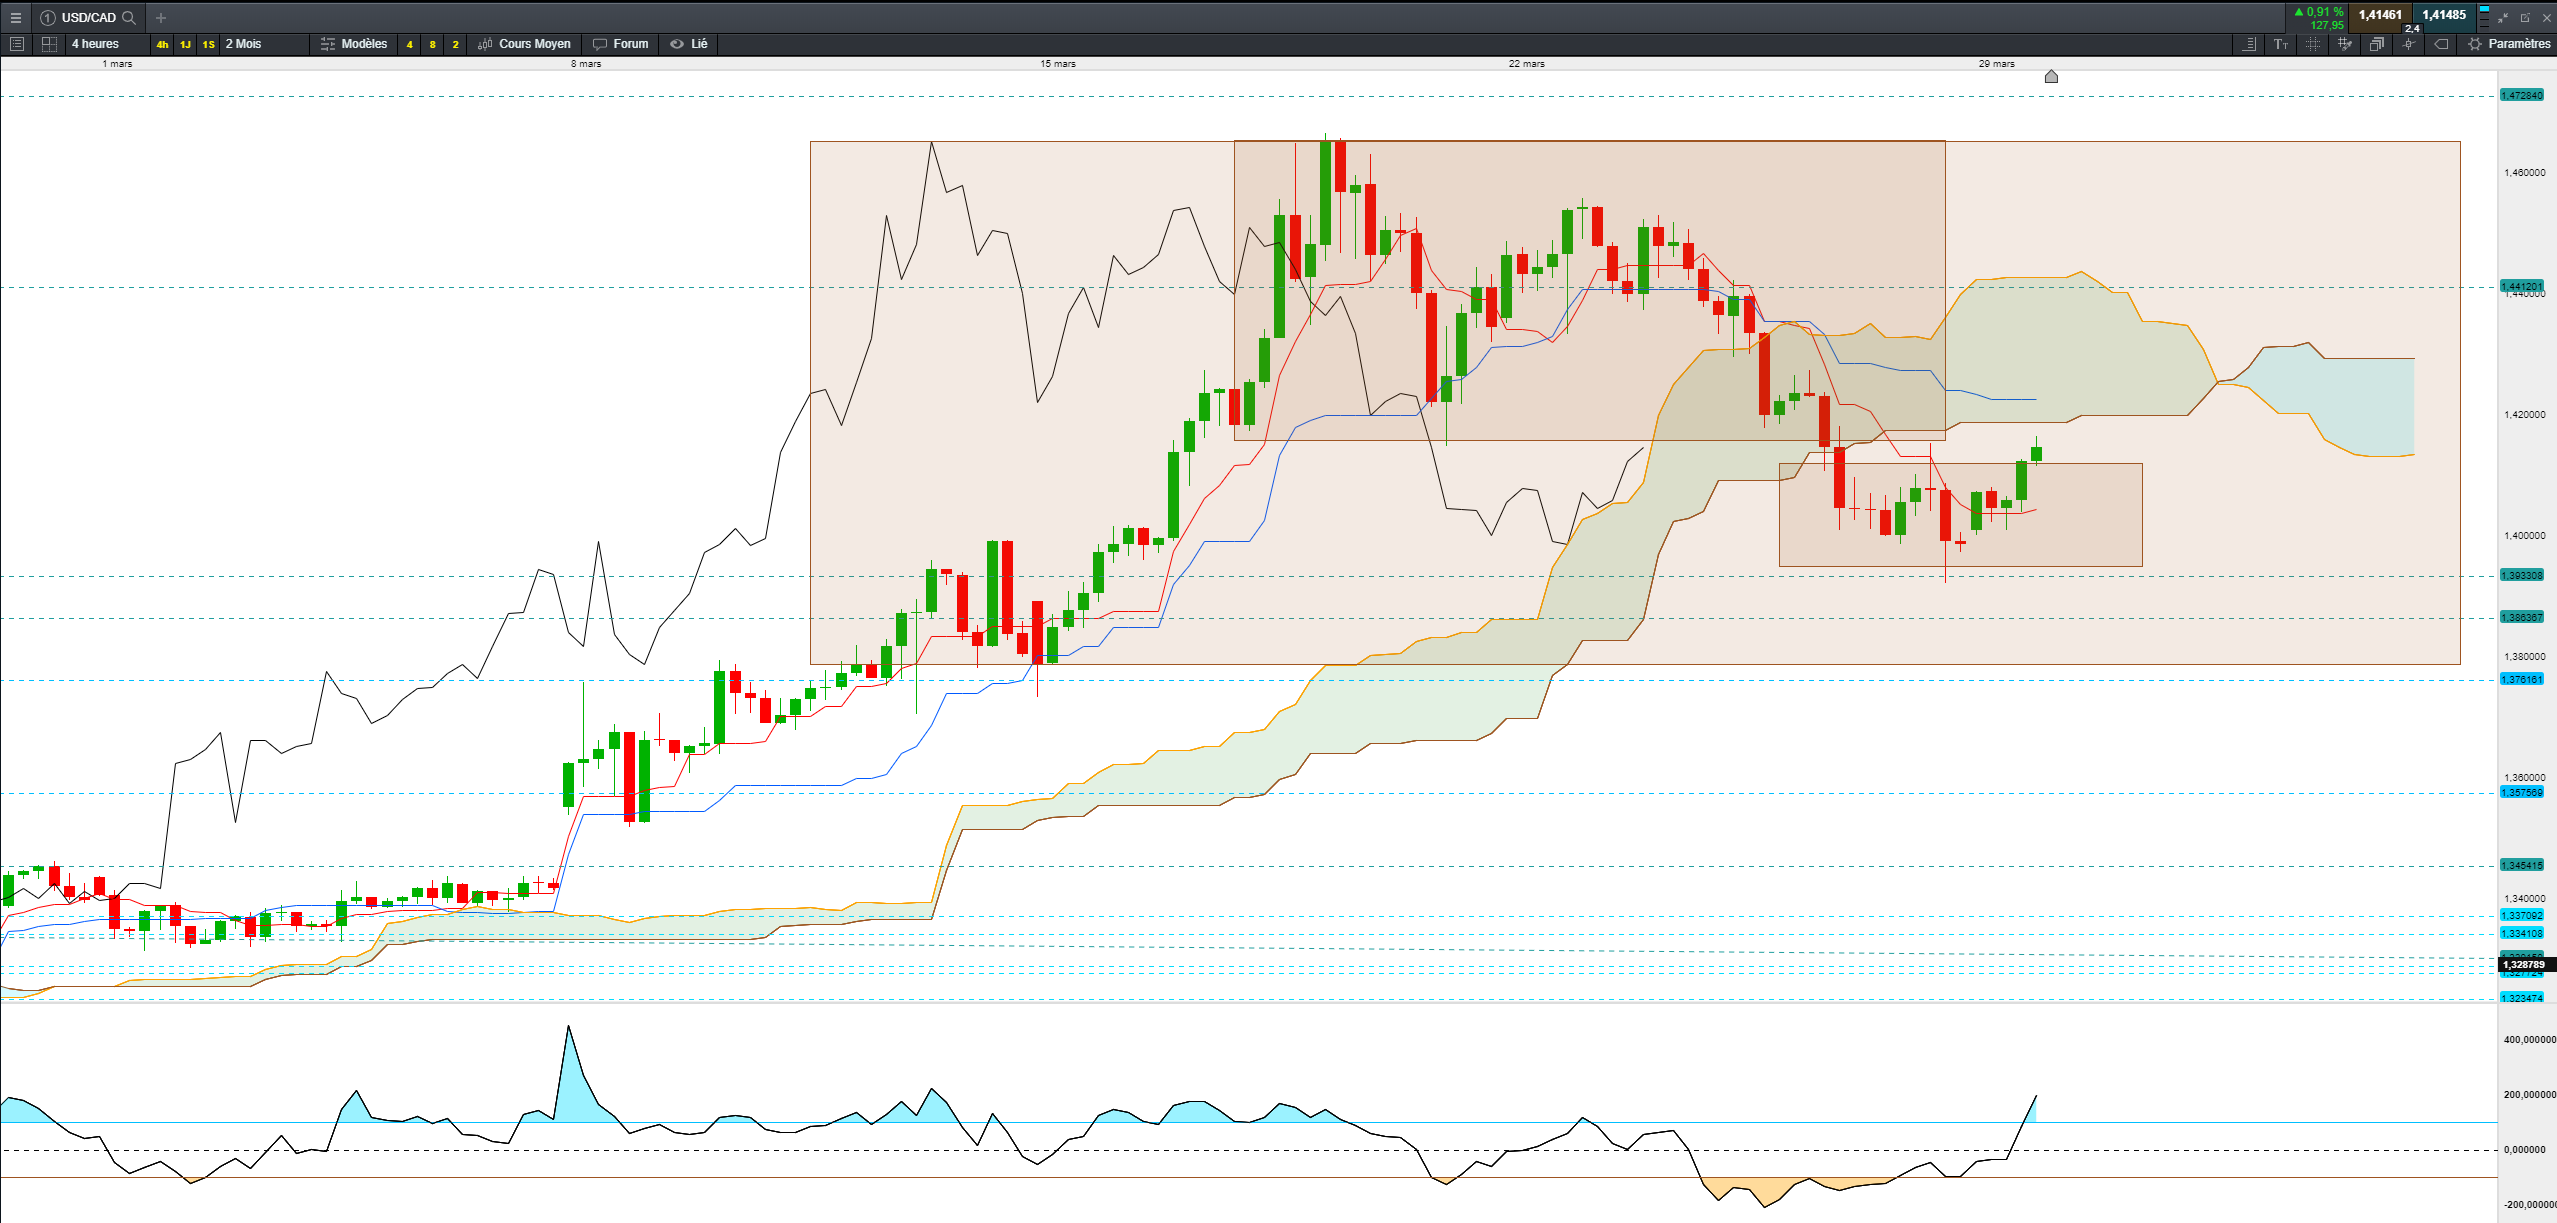Select the text size tool icon
Screen dimensions: 2557x1223
click(x=2281, y=44)
